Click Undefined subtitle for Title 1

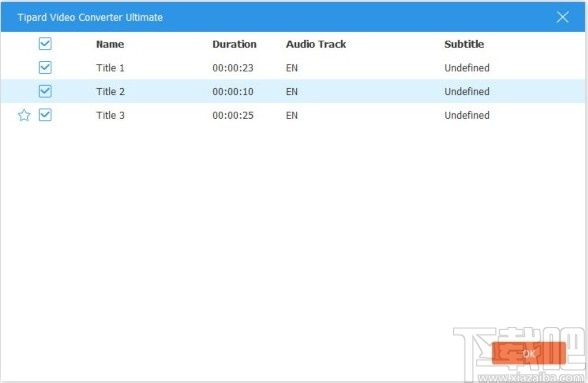[x=467, y=68]
